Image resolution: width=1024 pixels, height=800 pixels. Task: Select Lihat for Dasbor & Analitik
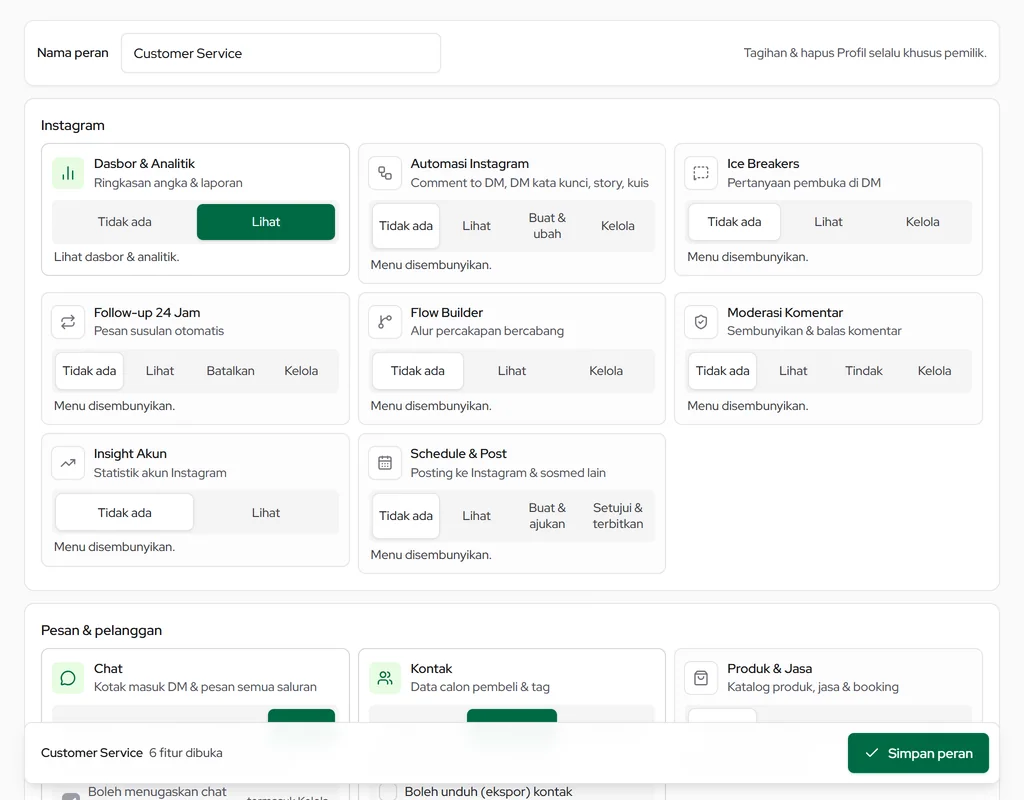click(266, 222)
